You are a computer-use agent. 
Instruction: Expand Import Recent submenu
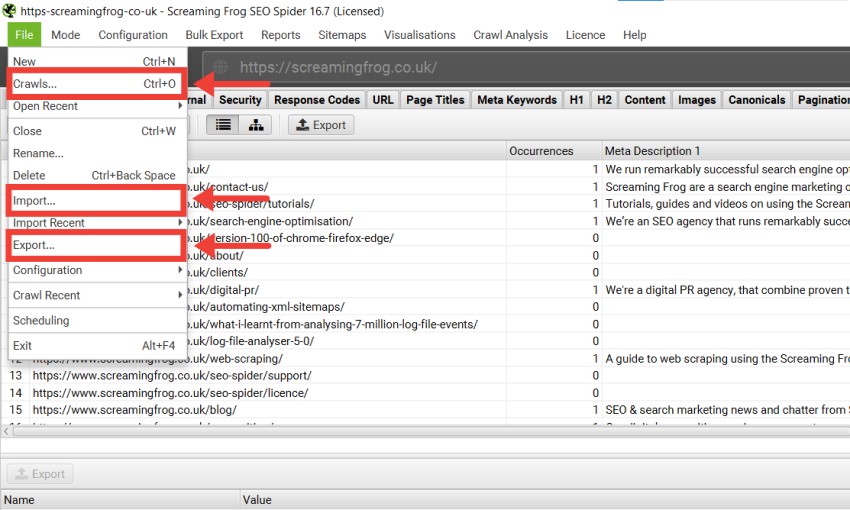pos(97,223)
